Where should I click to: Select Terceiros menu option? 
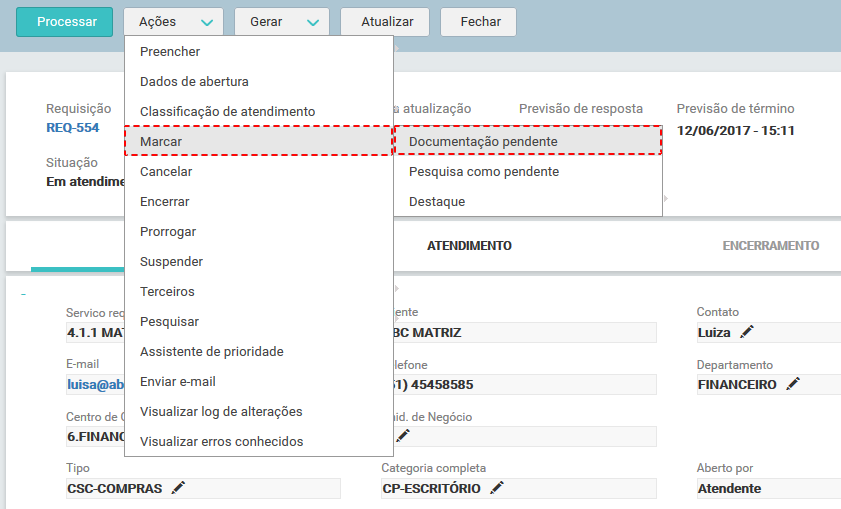[x=259, y=292]
